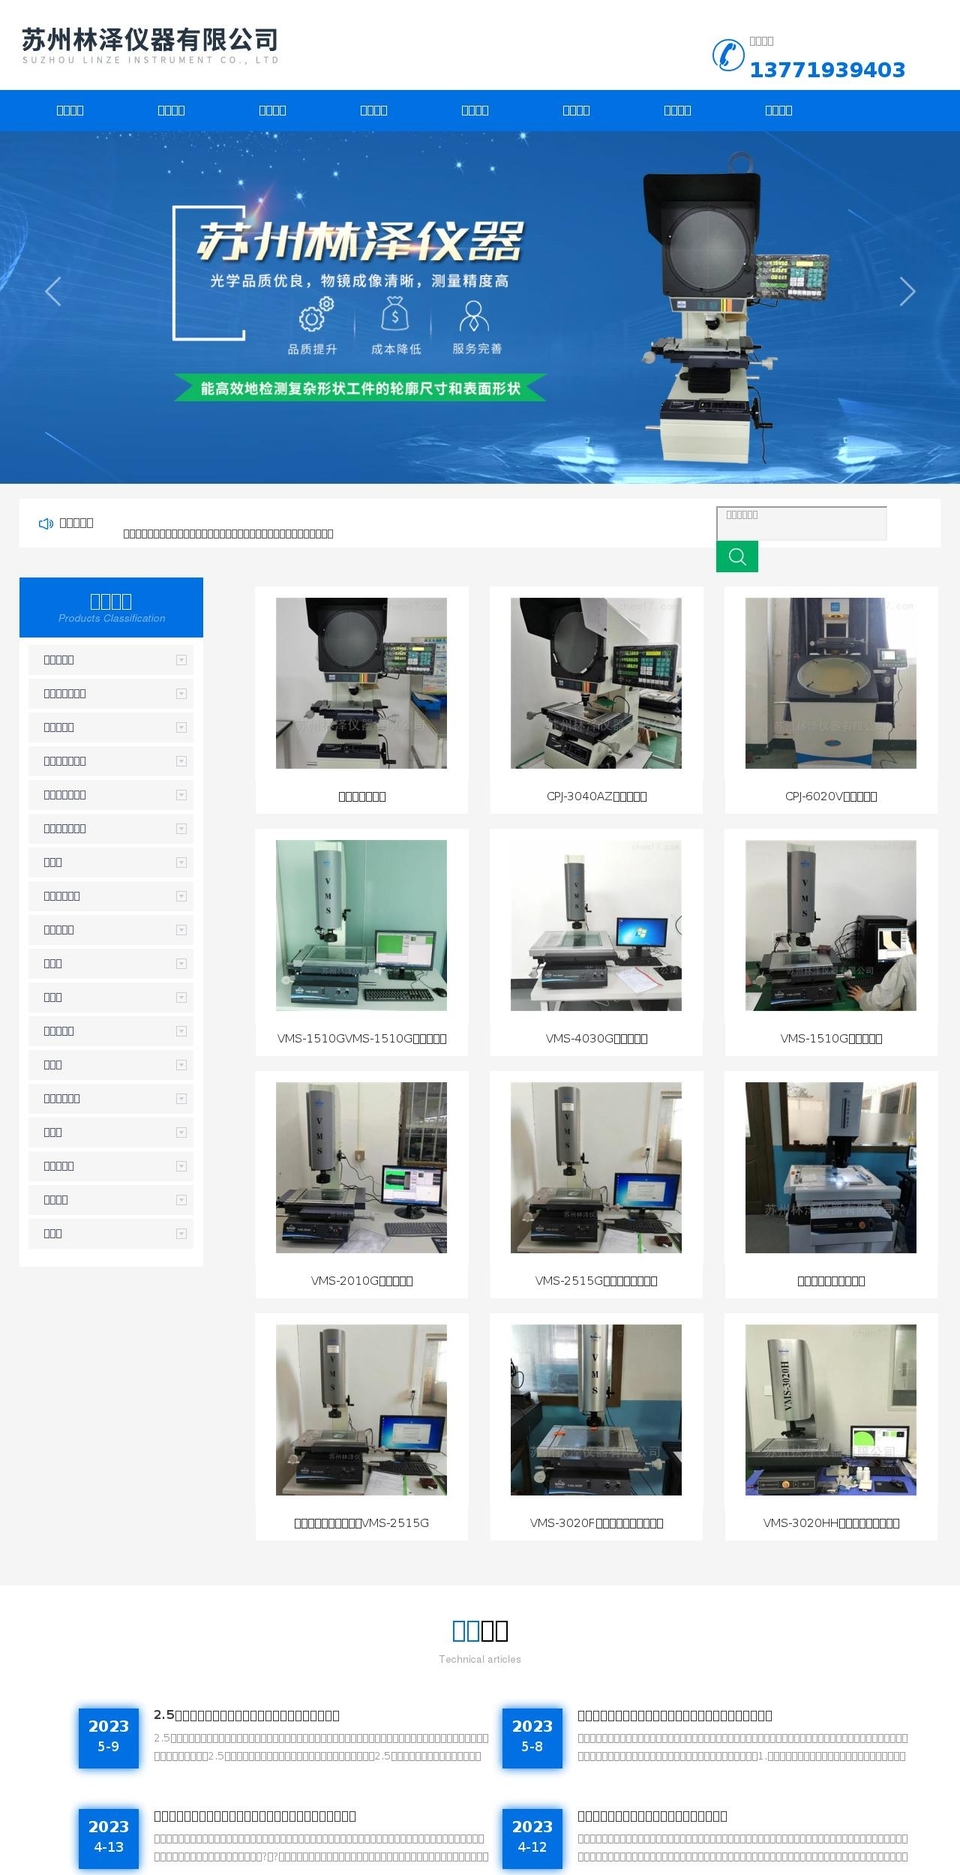Open the VMS-3020HH product image
Viewport: 960px width, 1875px height.
831,1410
